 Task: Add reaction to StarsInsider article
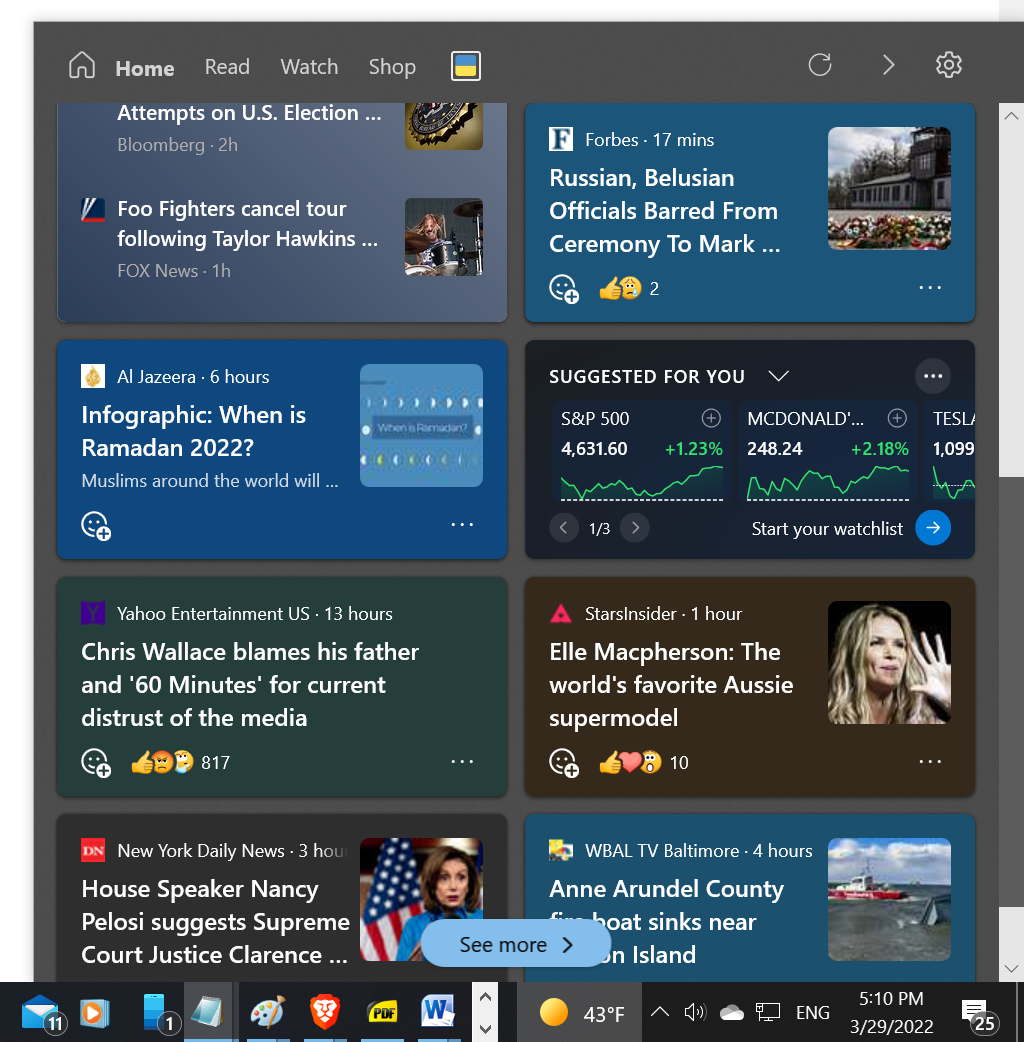pyautogui.click(x=563, y=762)
